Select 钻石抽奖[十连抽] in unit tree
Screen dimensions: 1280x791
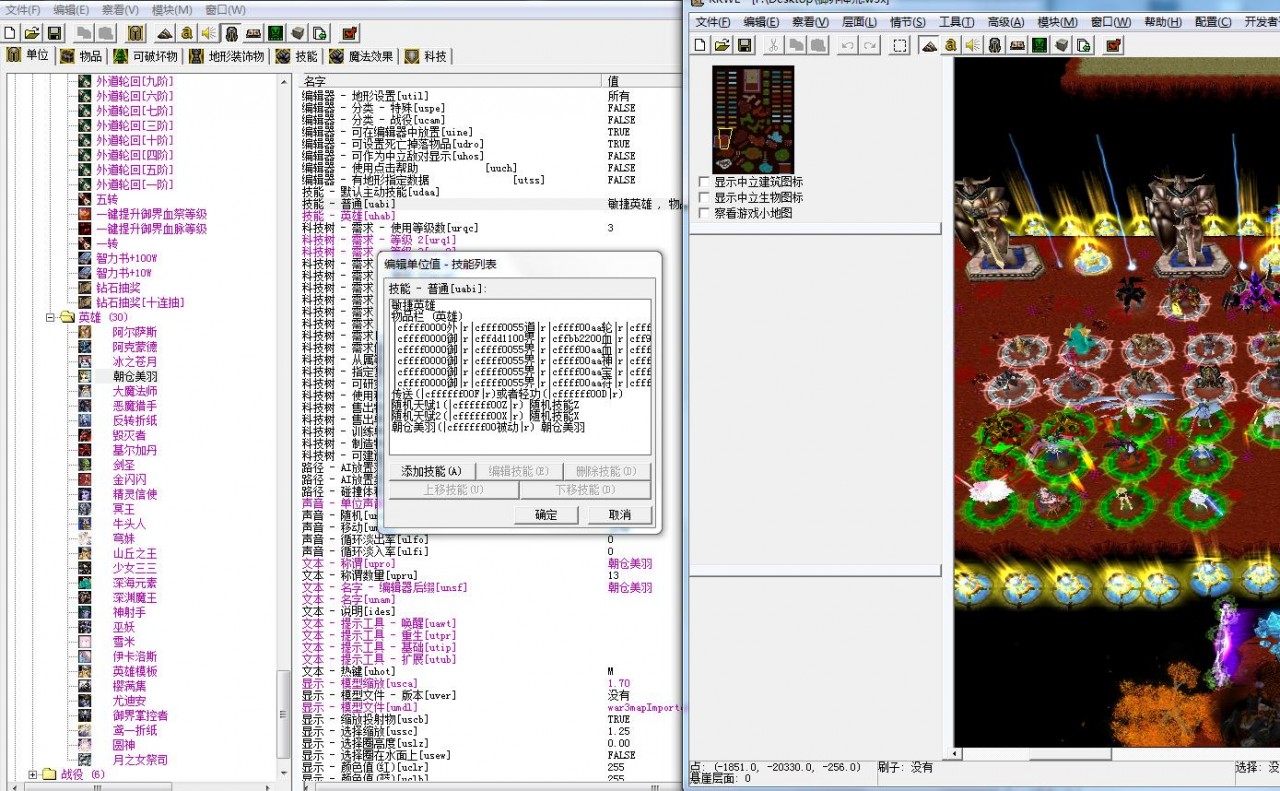coord(140,302)
